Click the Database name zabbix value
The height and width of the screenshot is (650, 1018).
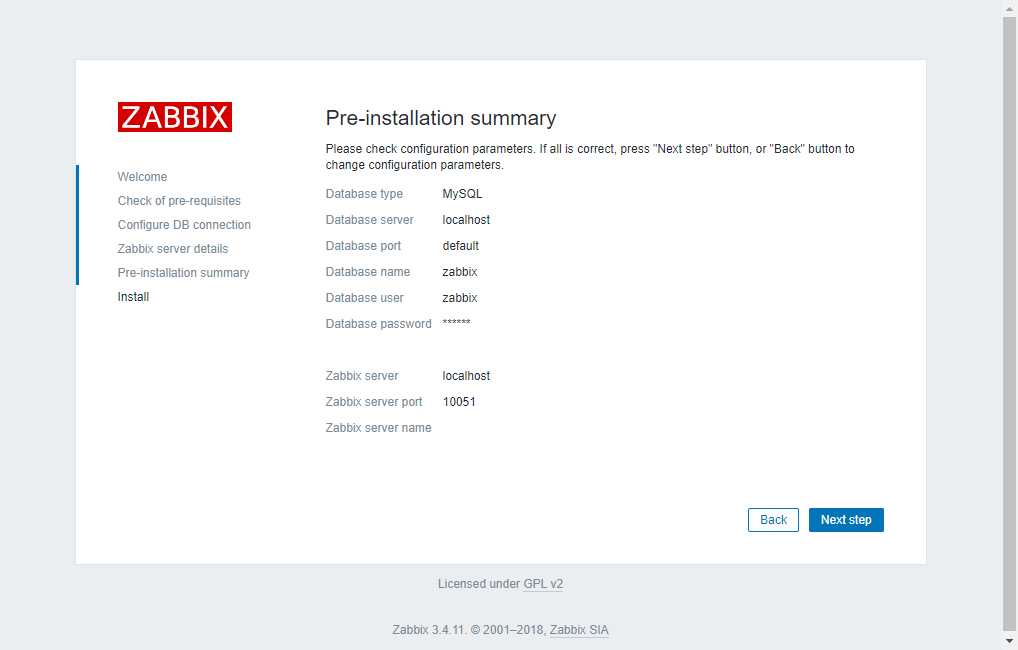click(x=460, y=271)
